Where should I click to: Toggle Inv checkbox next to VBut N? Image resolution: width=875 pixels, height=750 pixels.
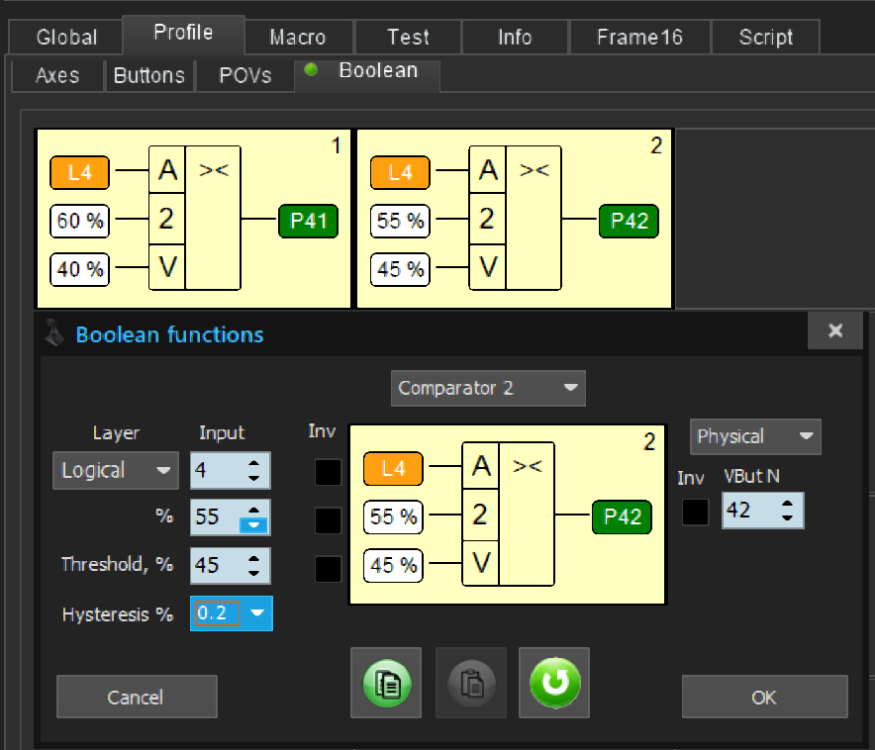point(695,512)
